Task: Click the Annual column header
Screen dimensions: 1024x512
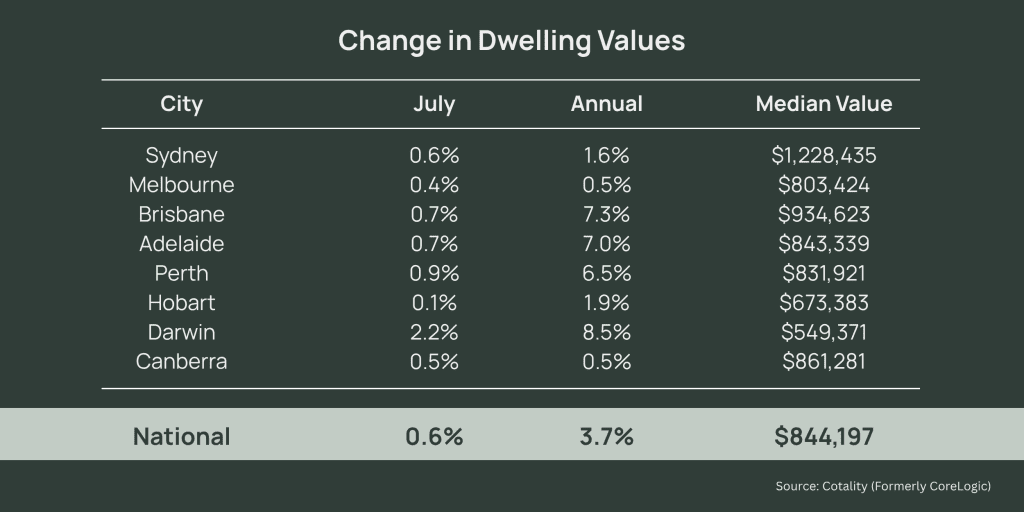Action: (x=606, y=104)
